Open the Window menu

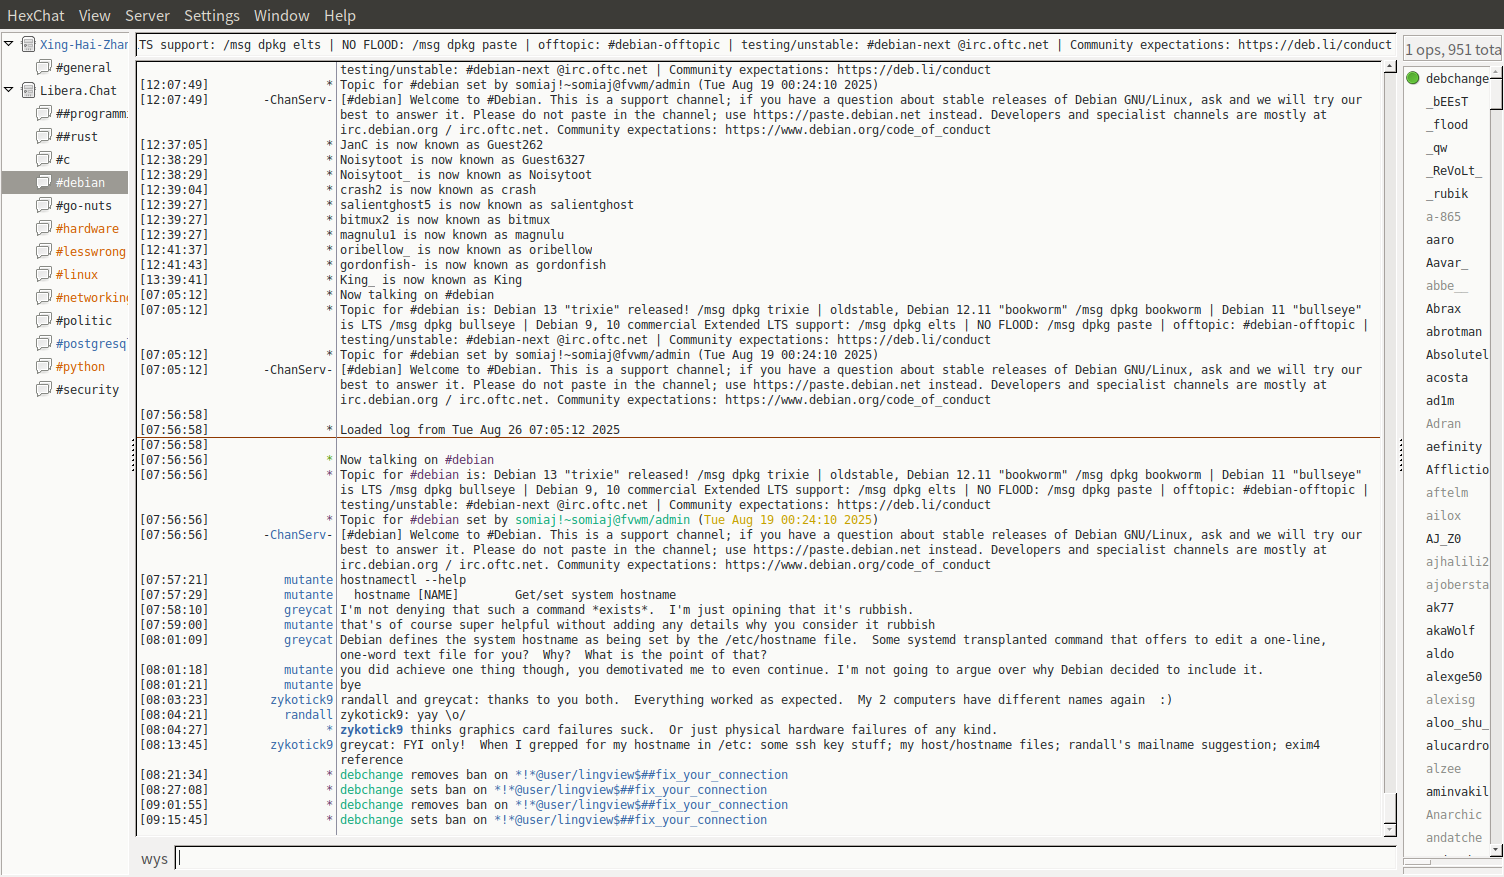(281, 15)
